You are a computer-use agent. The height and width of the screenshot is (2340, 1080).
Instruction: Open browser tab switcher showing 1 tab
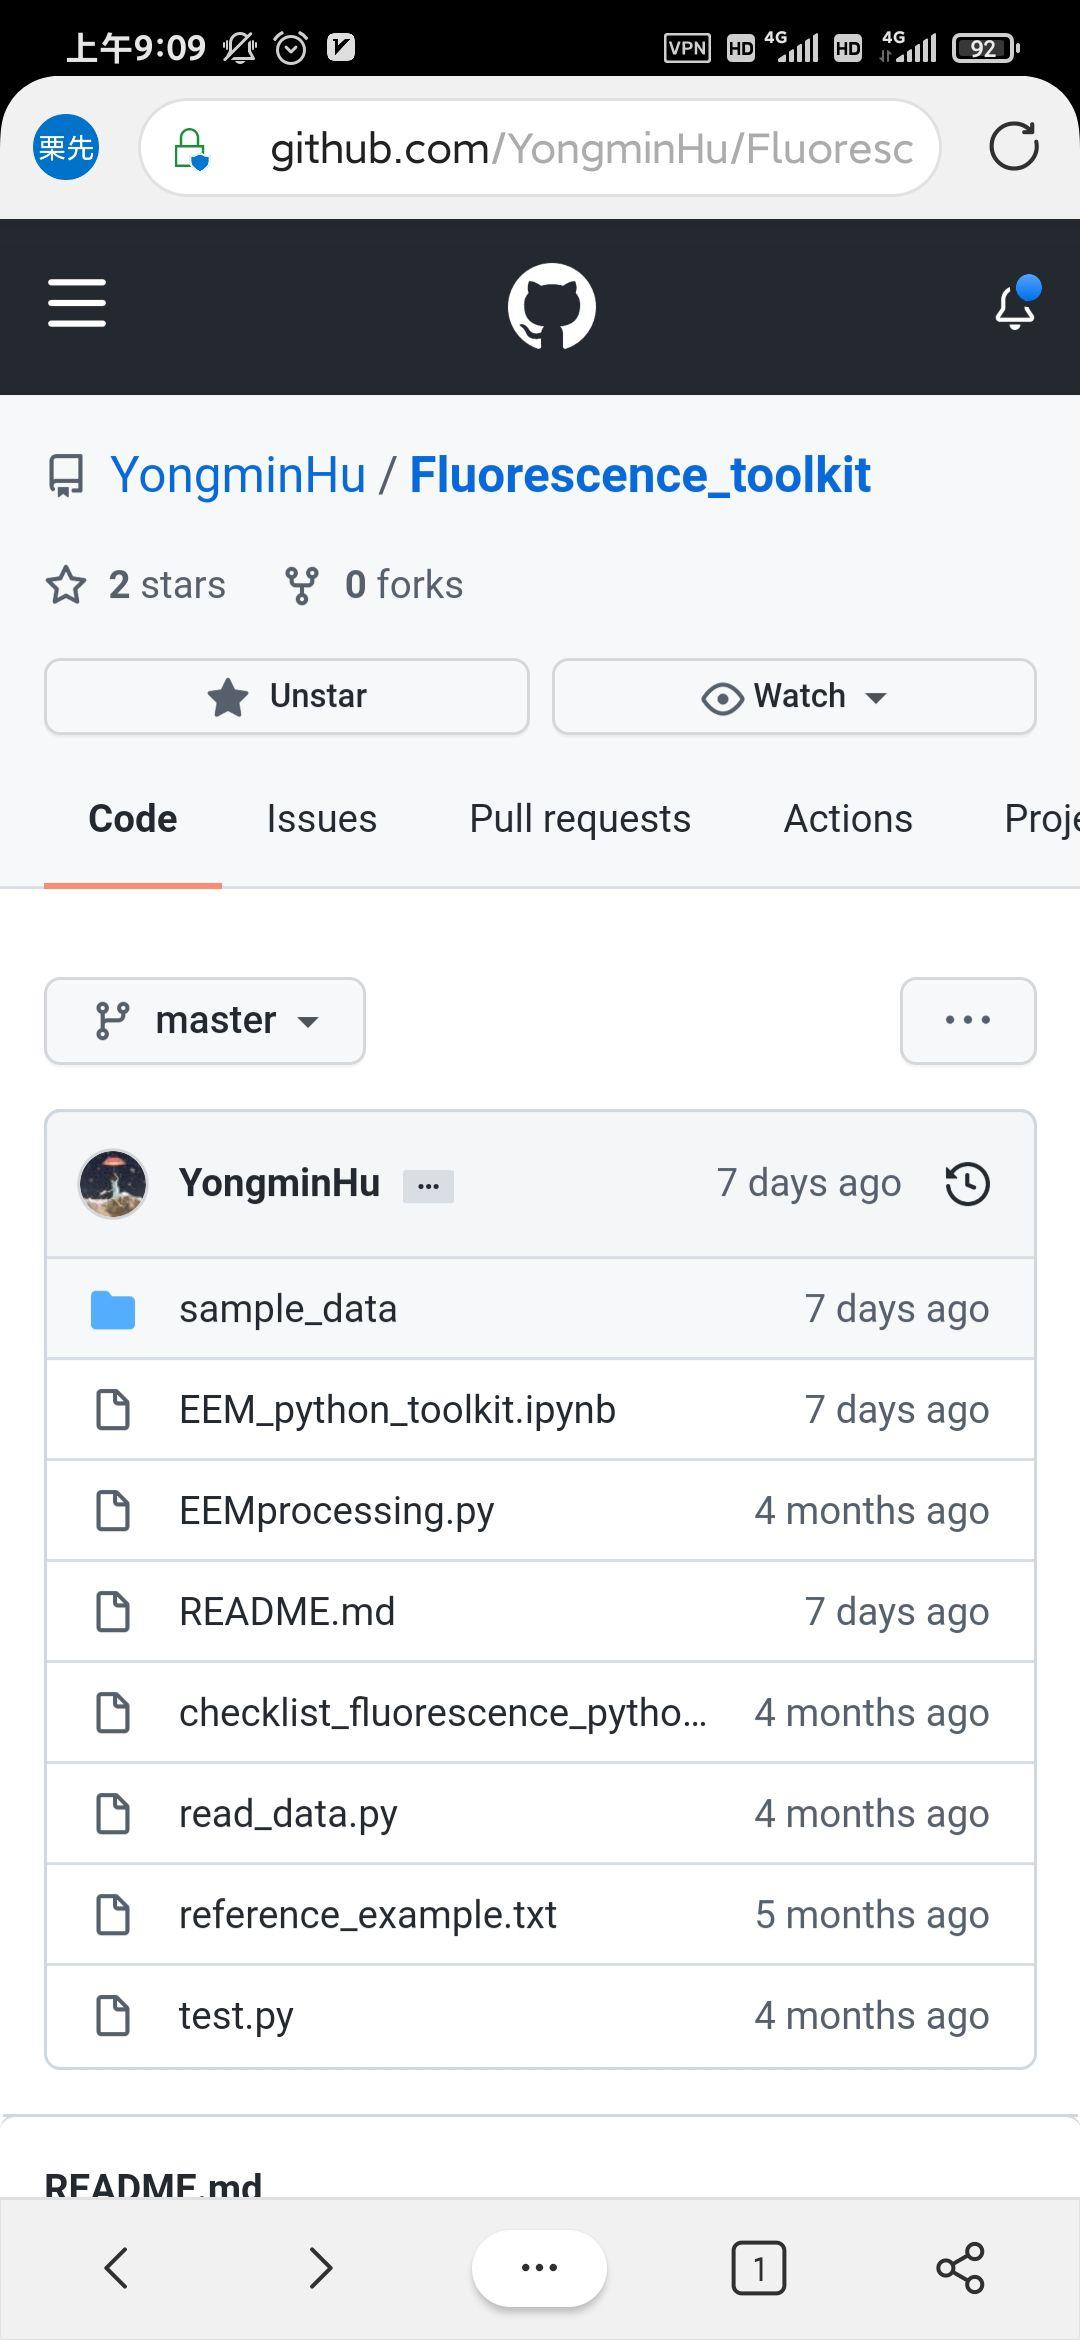coord(759,2267)
